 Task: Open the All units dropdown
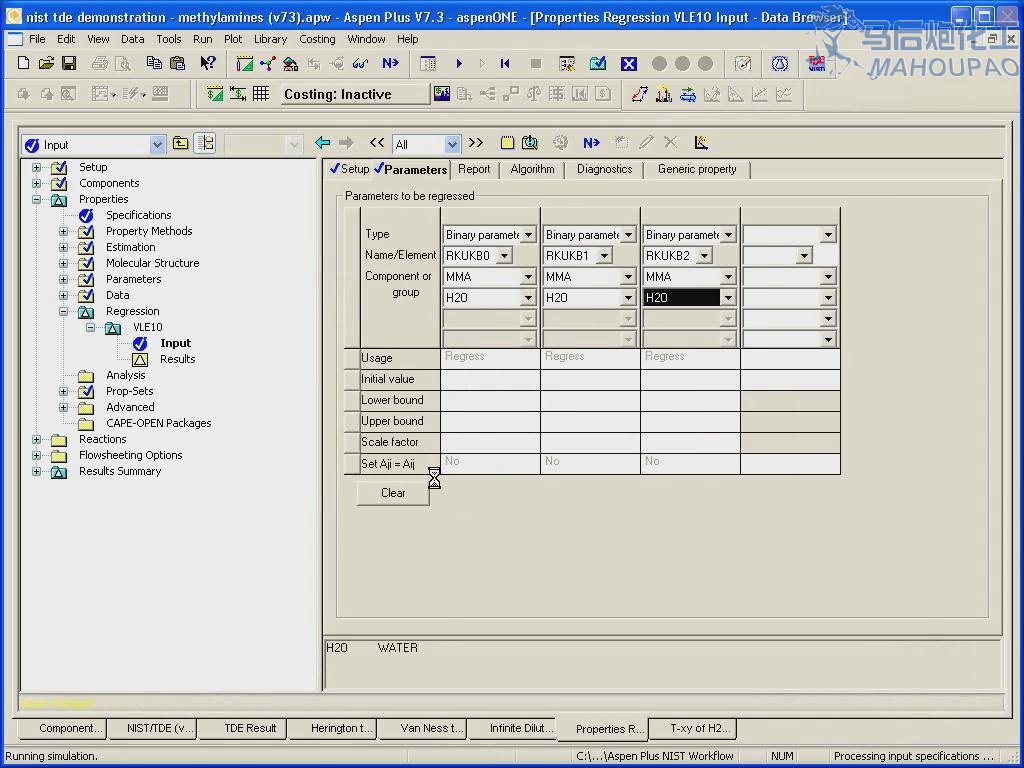[x=452, y=144]
